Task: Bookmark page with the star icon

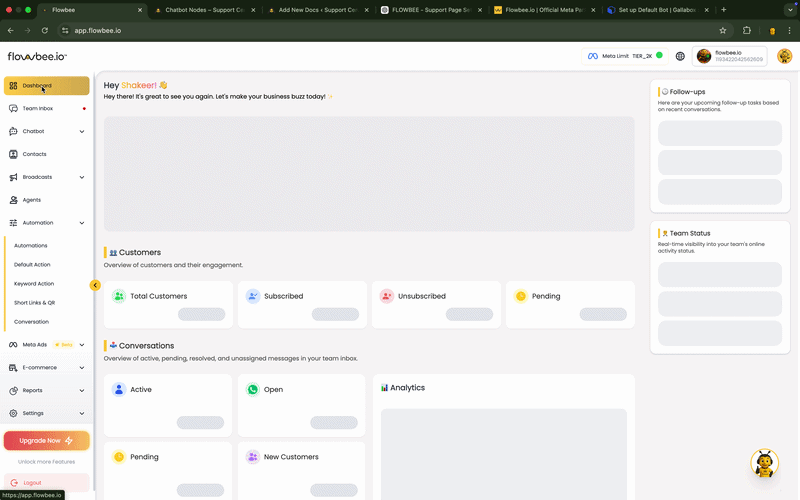Action: (x=723, y=31)
